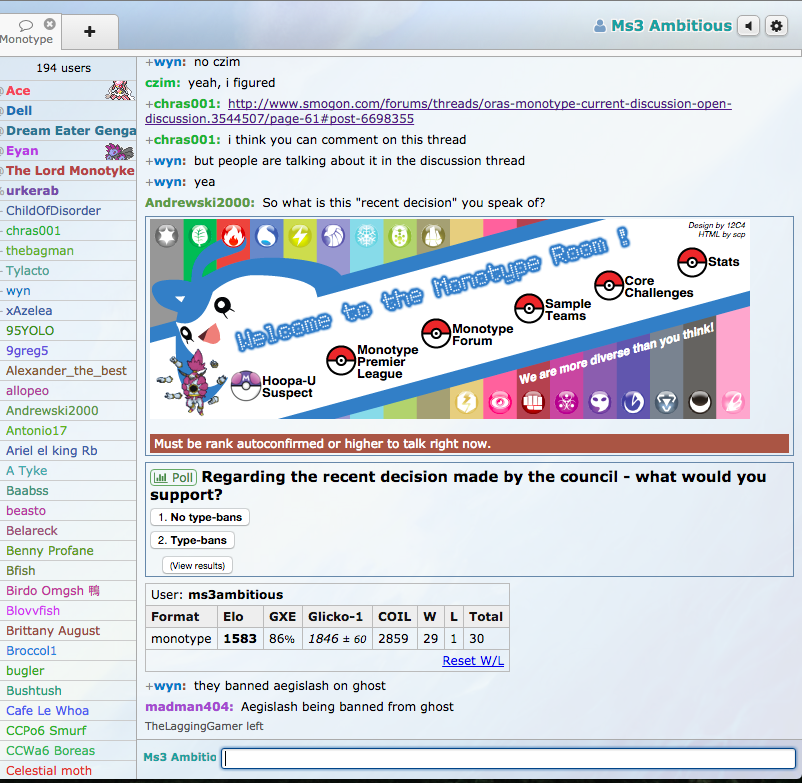Open the Core Challenges link
Image resolution: width=802 pixels, height=783 pixels.
[659, 286]
